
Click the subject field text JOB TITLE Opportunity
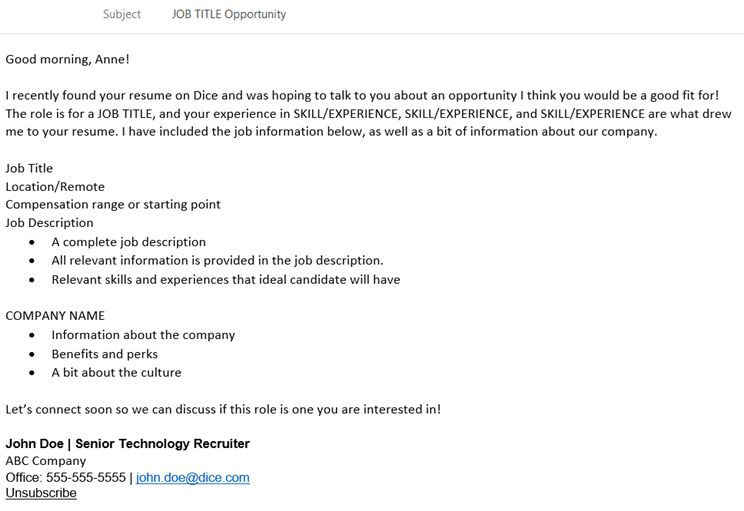(229, 14)
